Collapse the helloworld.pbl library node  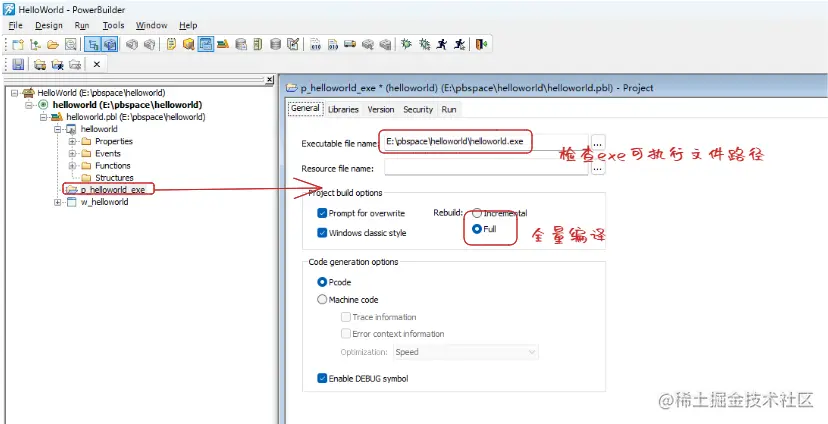pos(43,117)
